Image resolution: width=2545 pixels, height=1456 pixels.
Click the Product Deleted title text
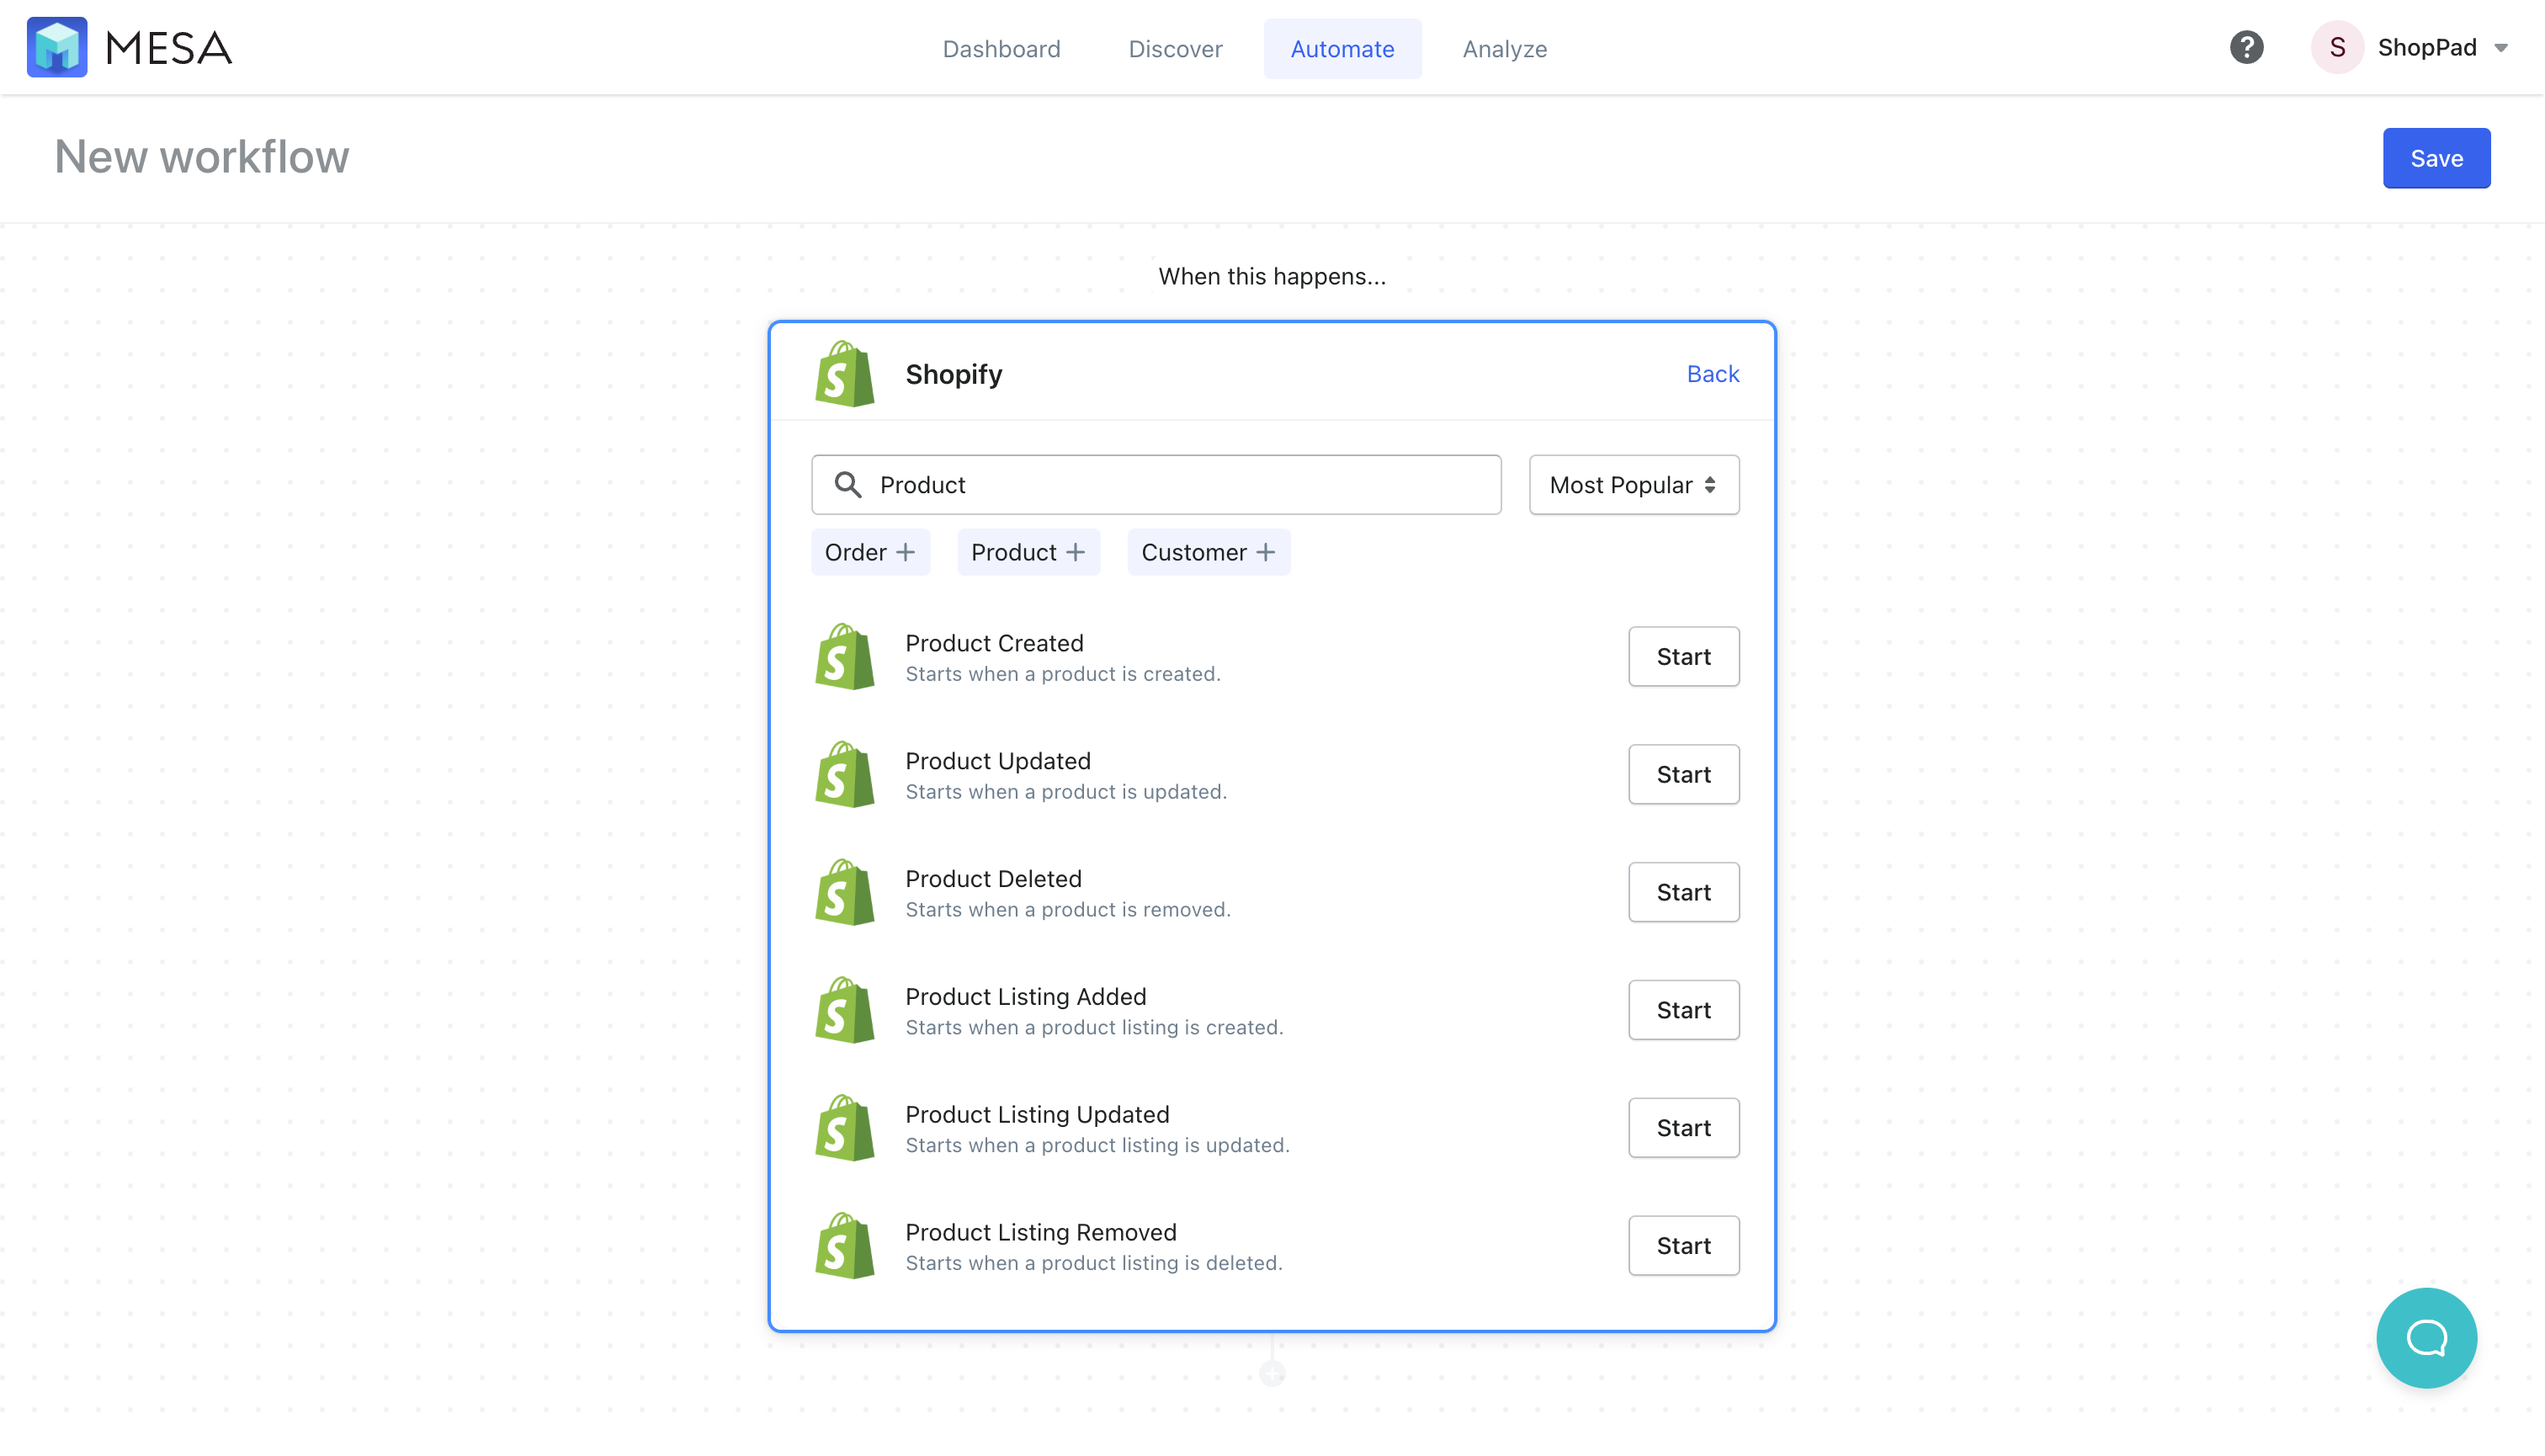(993, 879)
